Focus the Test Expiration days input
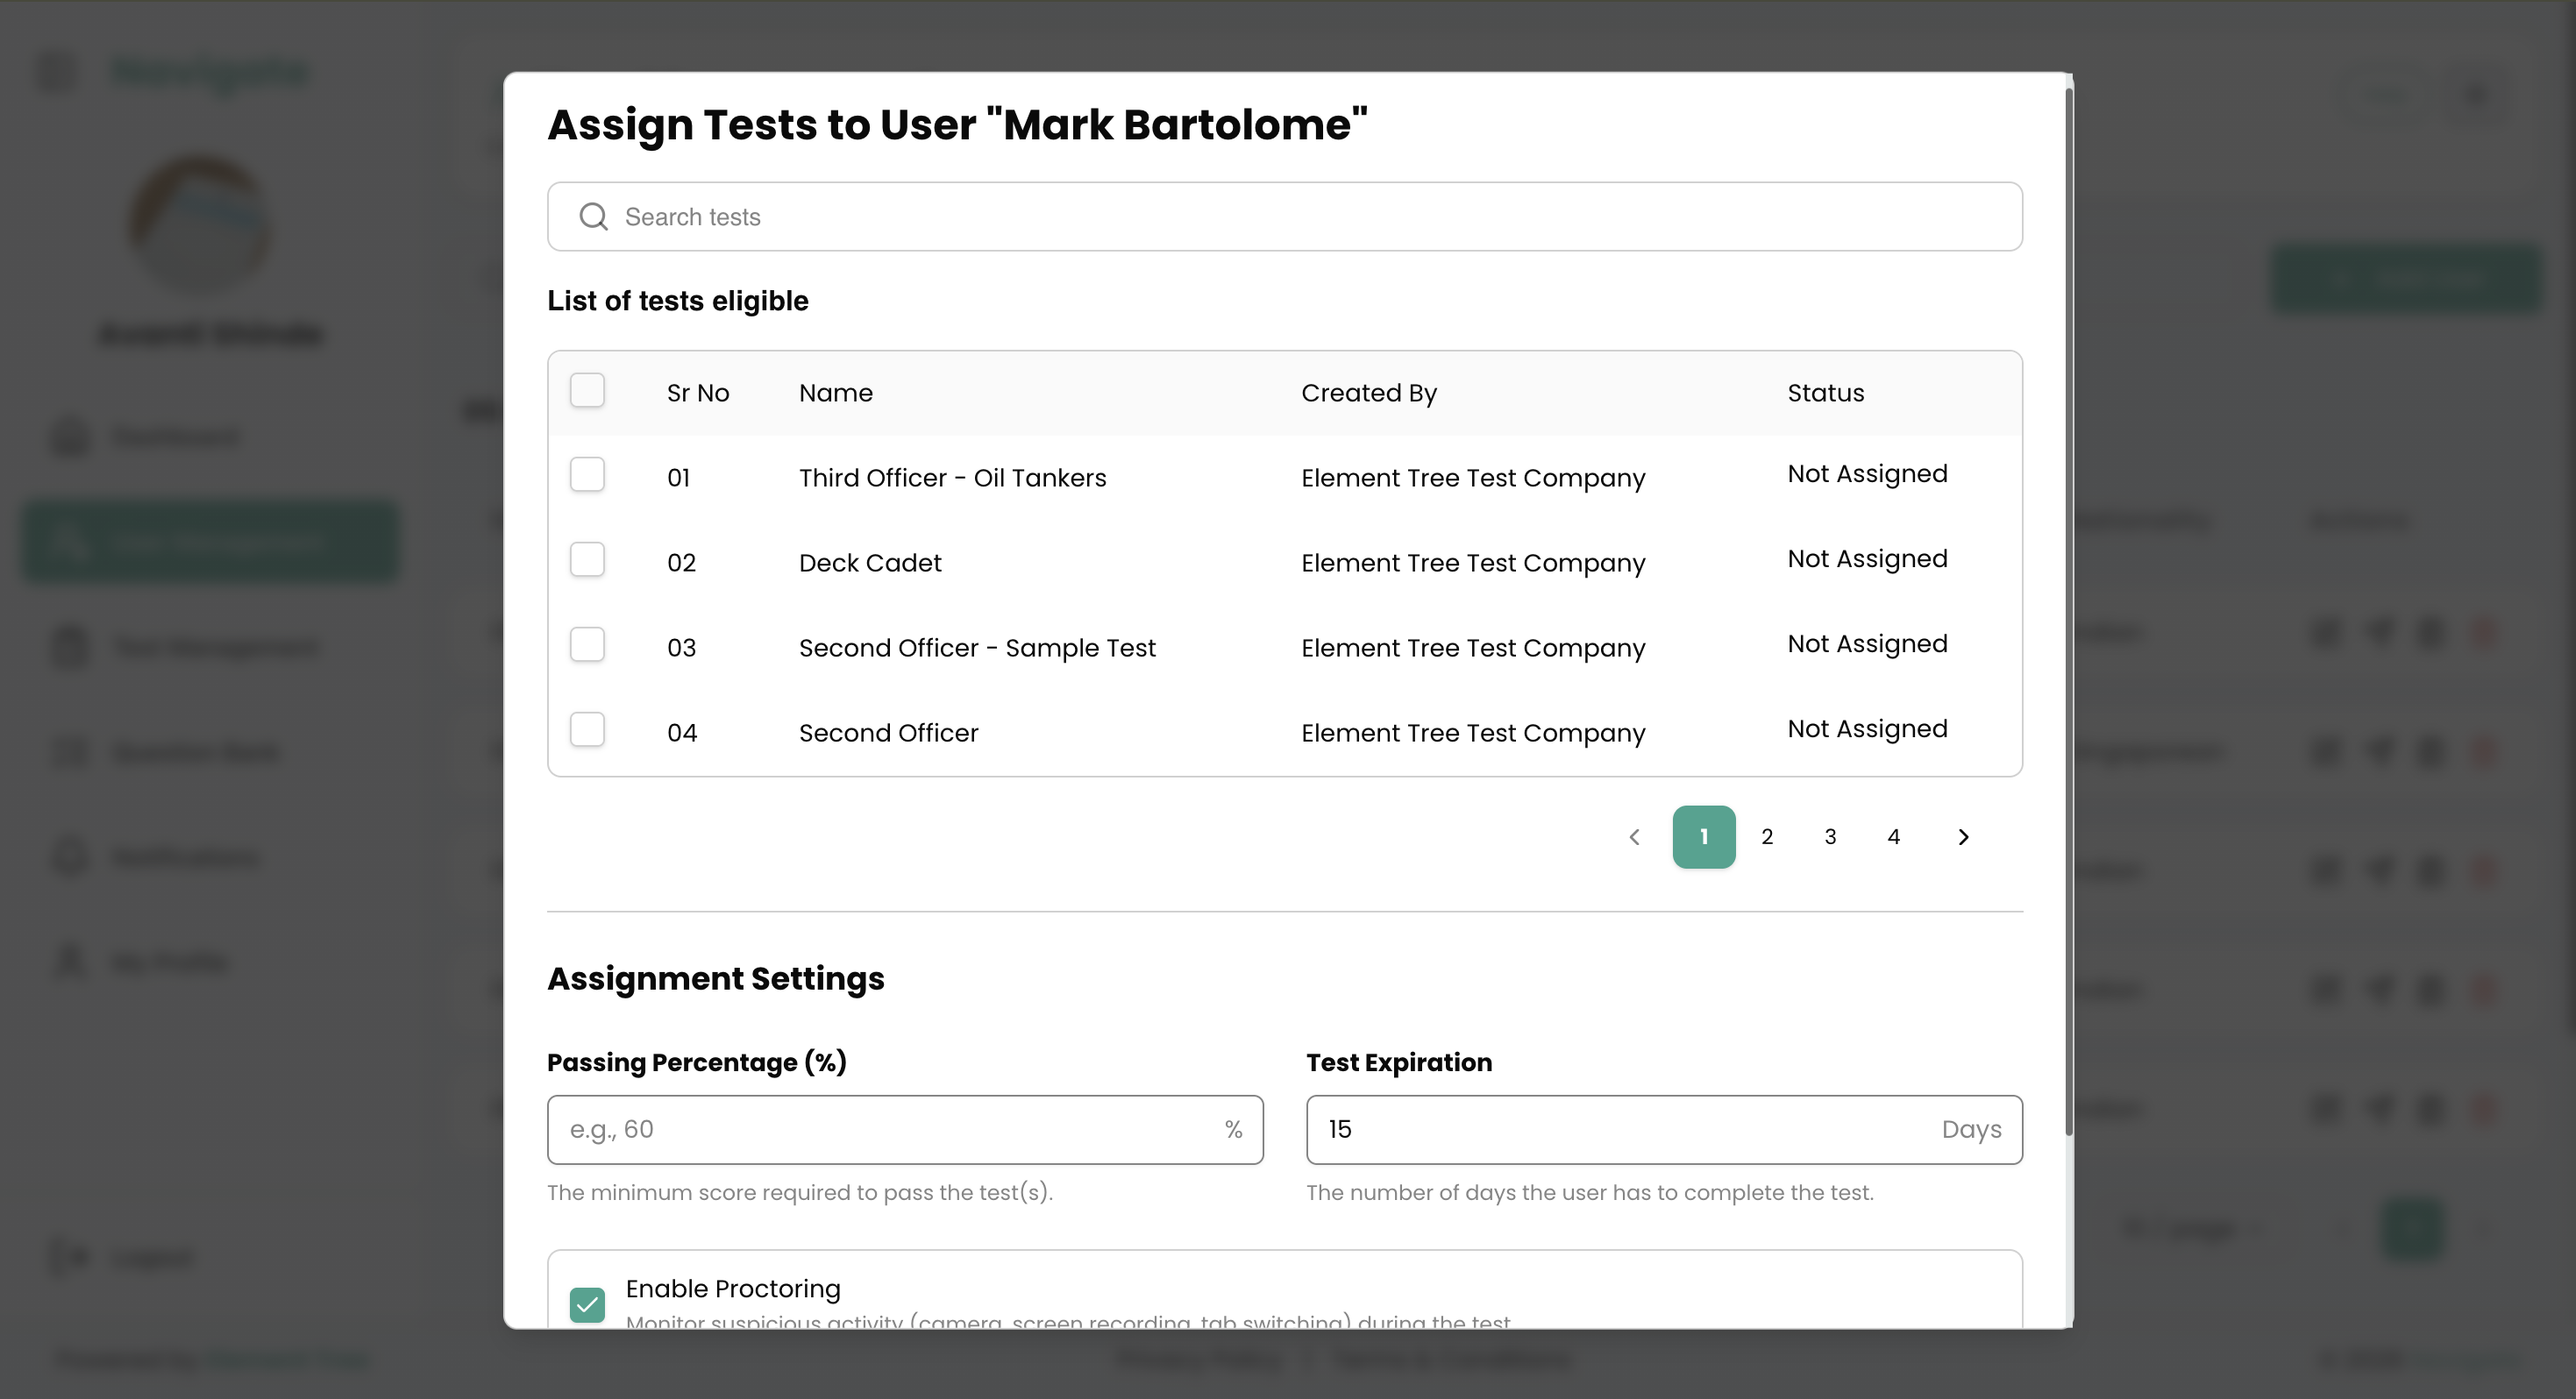 pyautogui.click(x=1664, y=1129)
